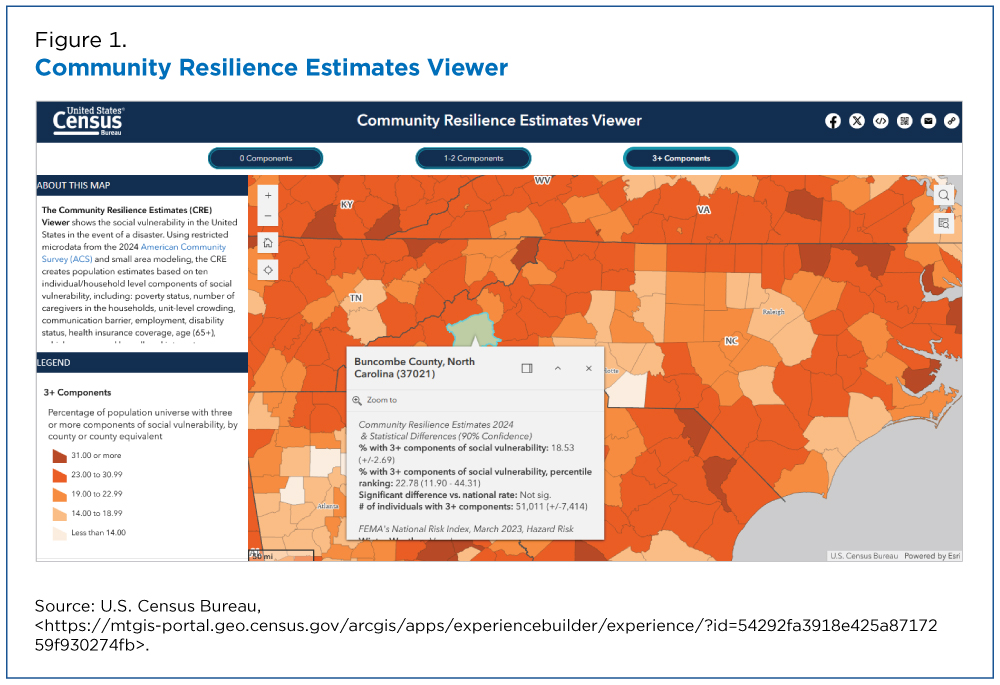Select the 1-2 Components view
Screen dimensions: 1000x685
point(473,158)
